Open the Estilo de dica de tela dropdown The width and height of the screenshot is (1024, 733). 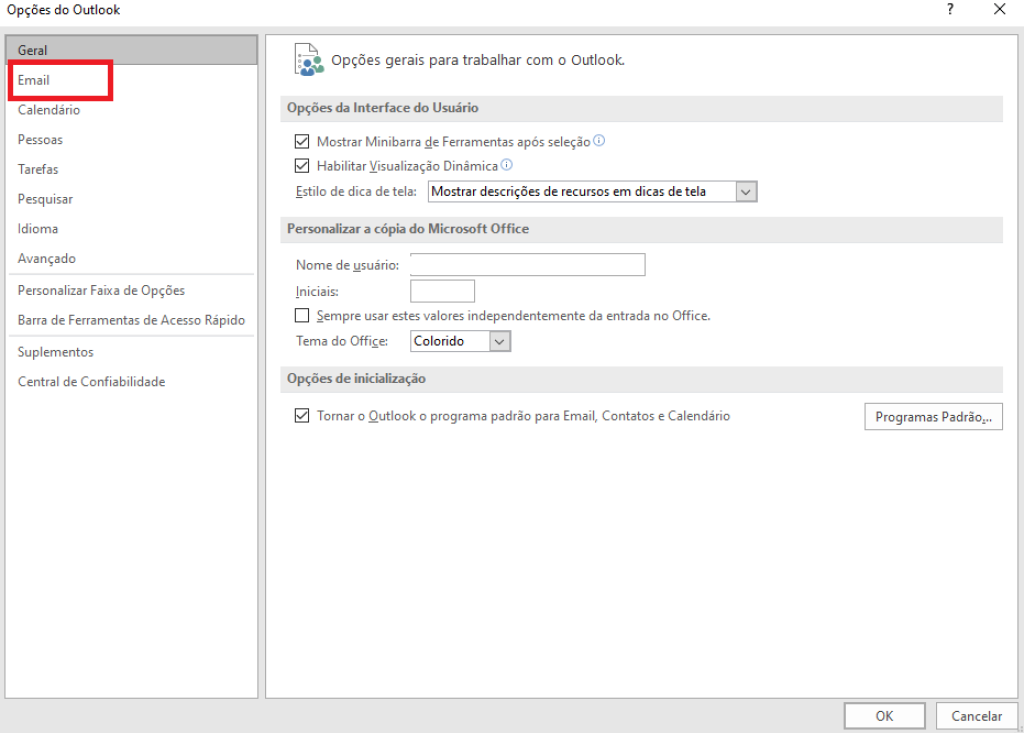pos(592,191)
